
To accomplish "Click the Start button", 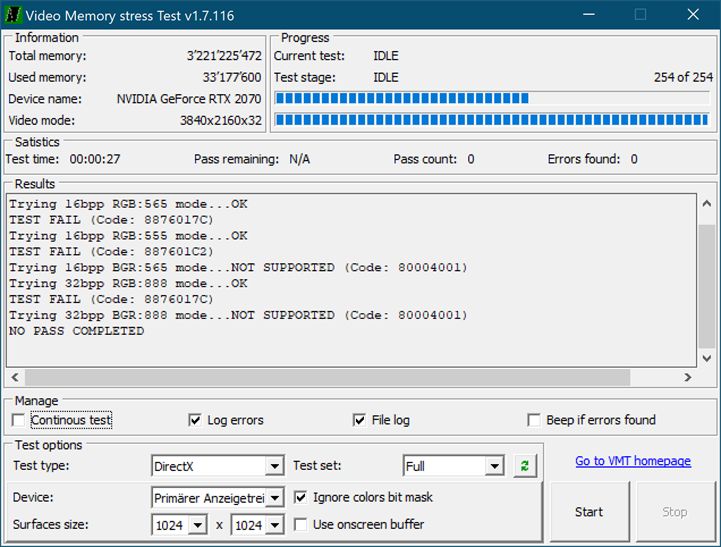I will tap(589, 512).
